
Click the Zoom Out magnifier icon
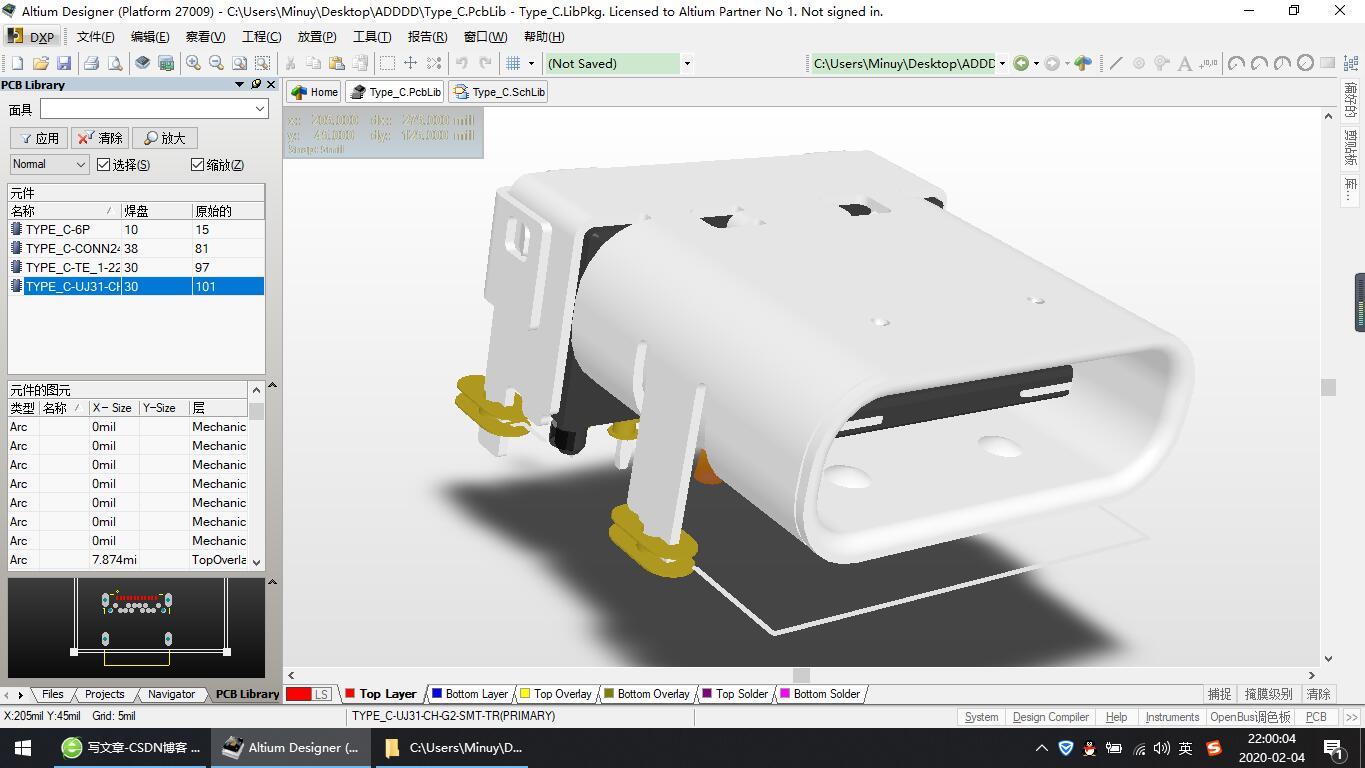(216, 63)
